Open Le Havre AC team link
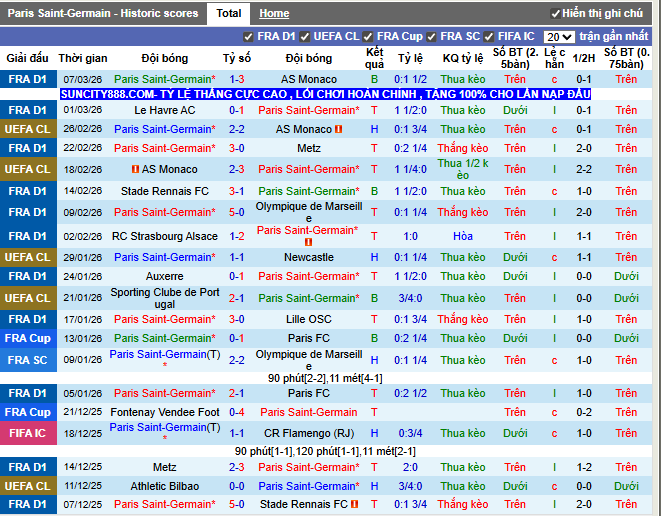This screenshot has width=661, height=516. [165, 110]
